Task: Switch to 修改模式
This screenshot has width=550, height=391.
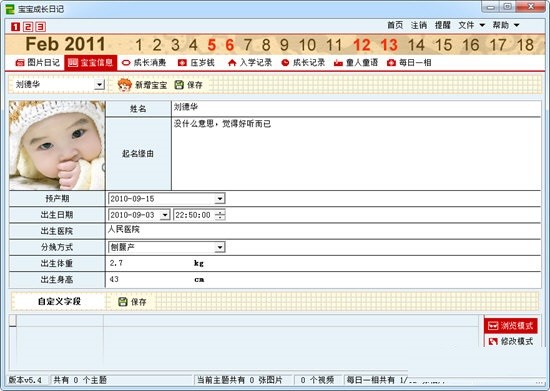Action: pos(511,341)
